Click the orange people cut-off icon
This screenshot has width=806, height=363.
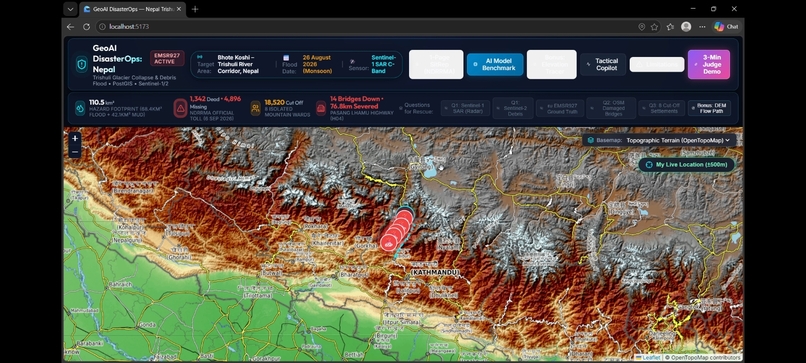[x=255, y=108]
